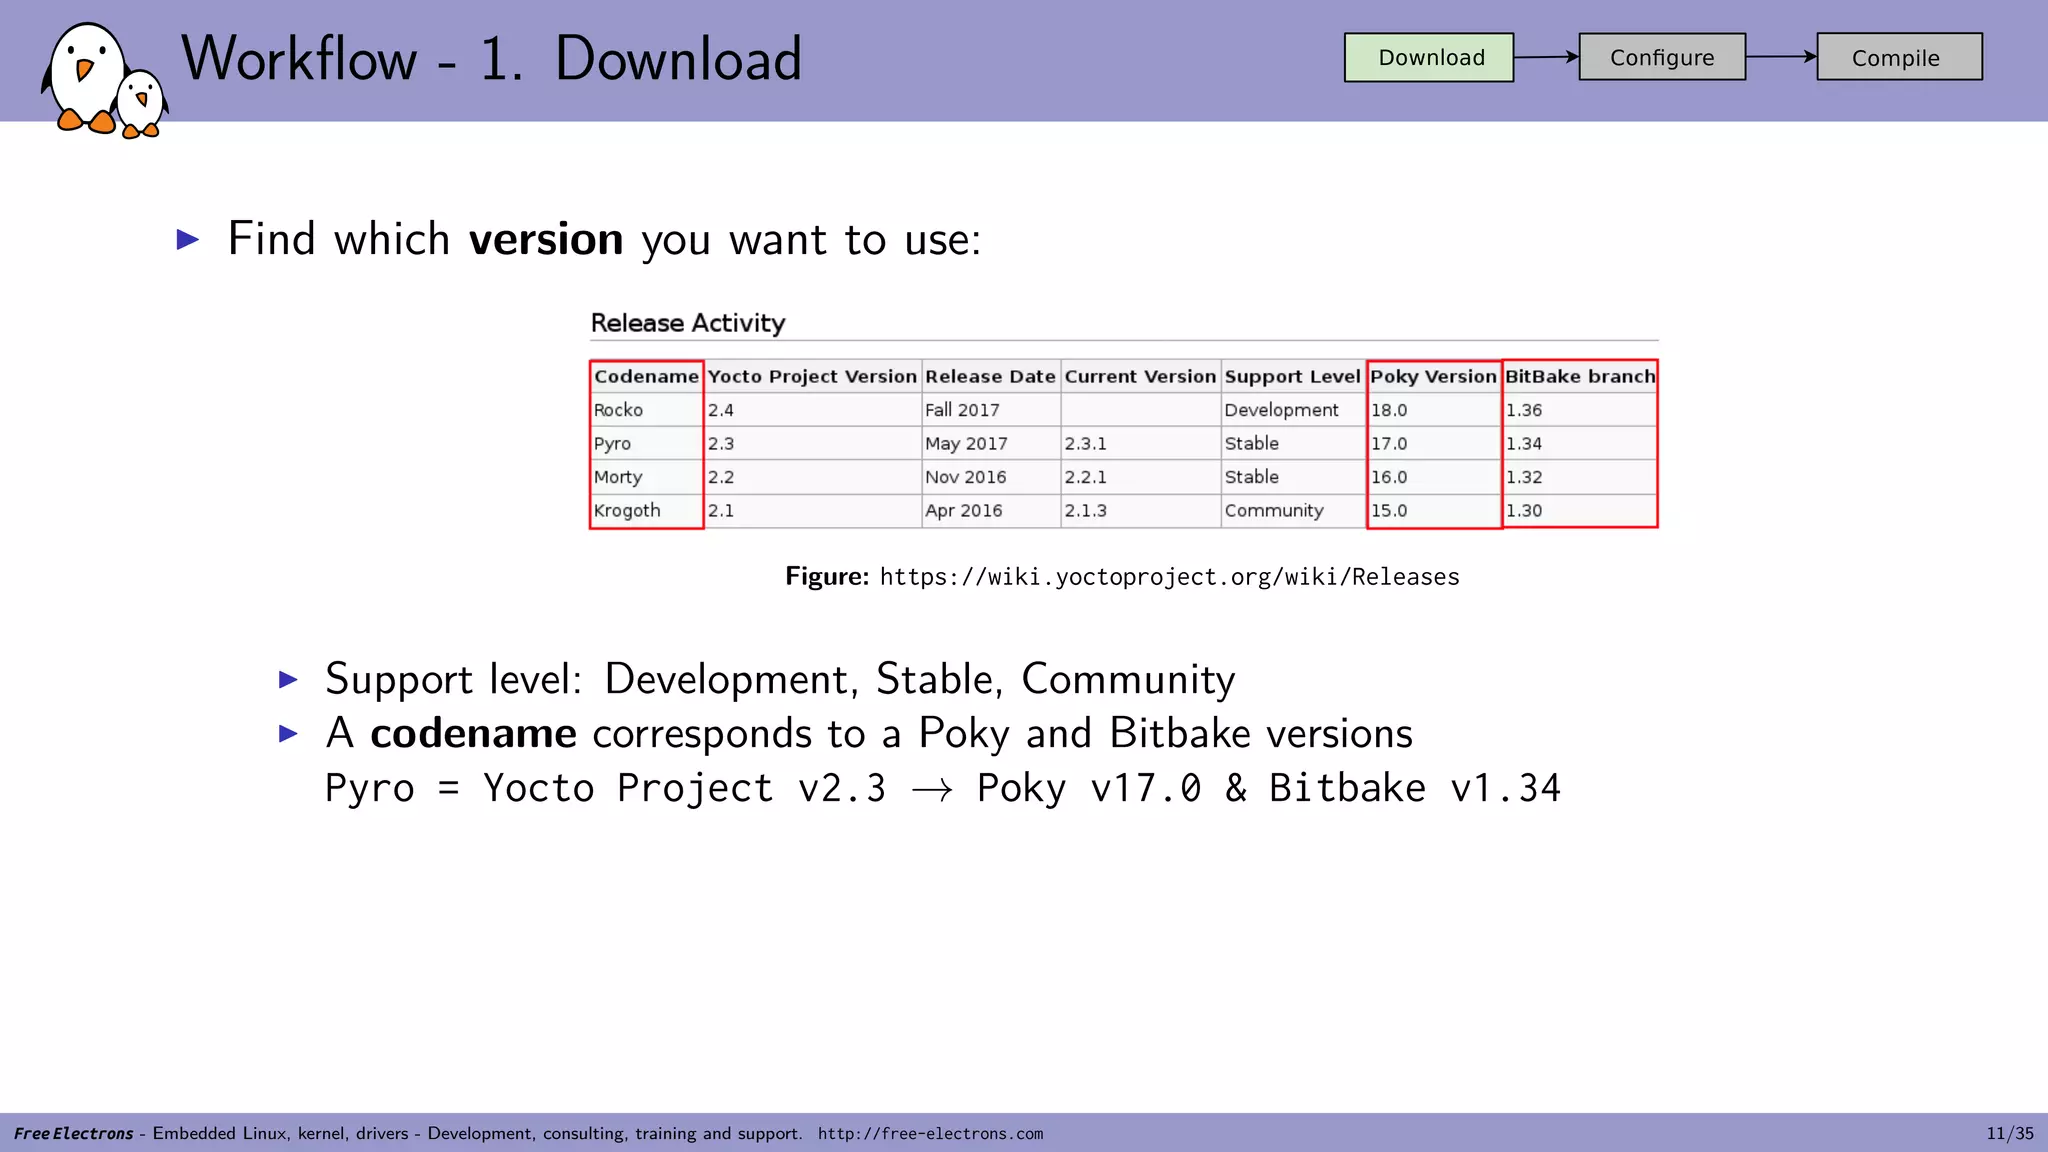This screenshot has height=1152, width=2048.
Task: Open the wiki.yoctoproject.org Releases URL
Action: (1169, 577)
